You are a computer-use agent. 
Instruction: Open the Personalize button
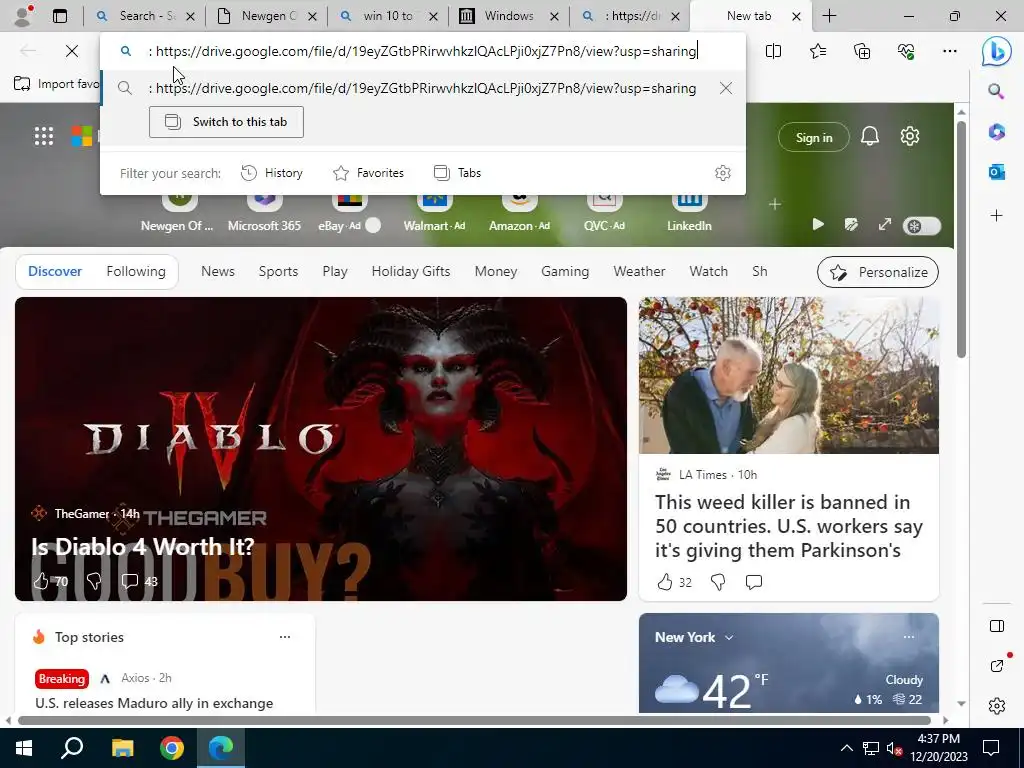click(878, 272)
